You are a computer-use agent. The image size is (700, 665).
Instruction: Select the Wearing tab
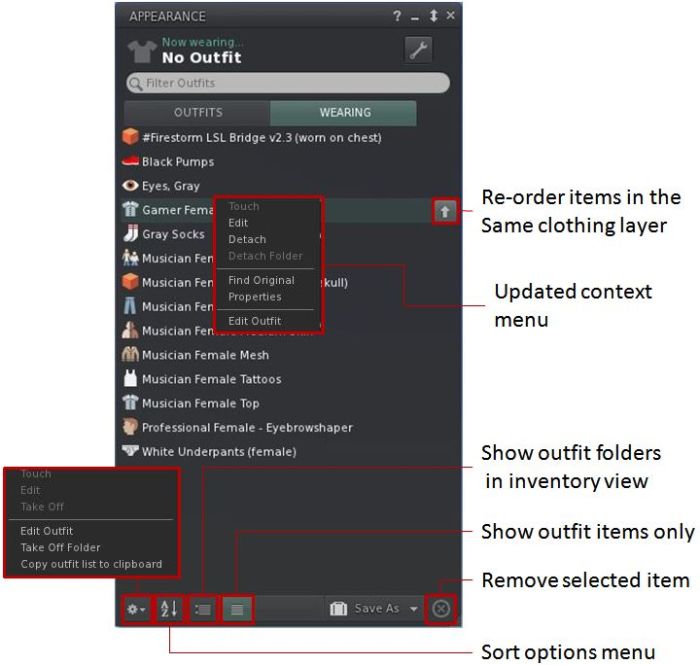(x=344, y=113)
